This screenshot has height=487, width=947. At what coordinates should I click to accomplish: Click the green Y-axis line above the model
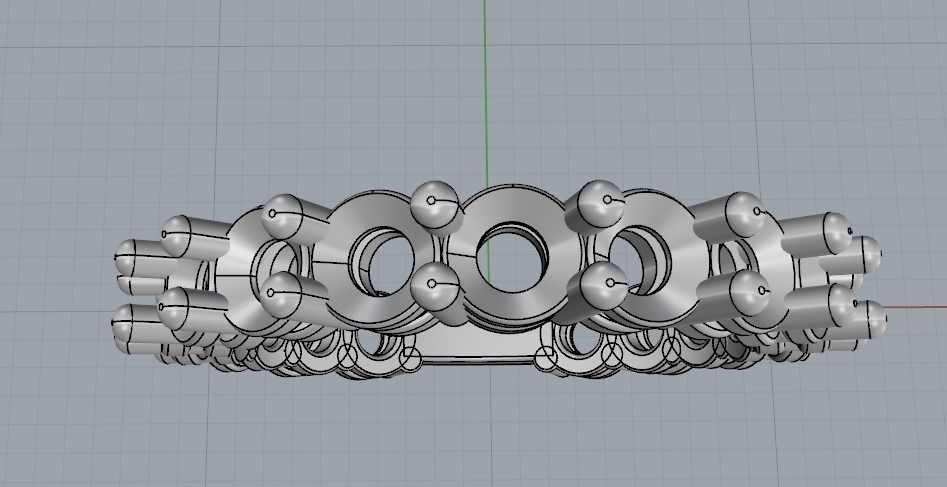click(x=485, y=94)
